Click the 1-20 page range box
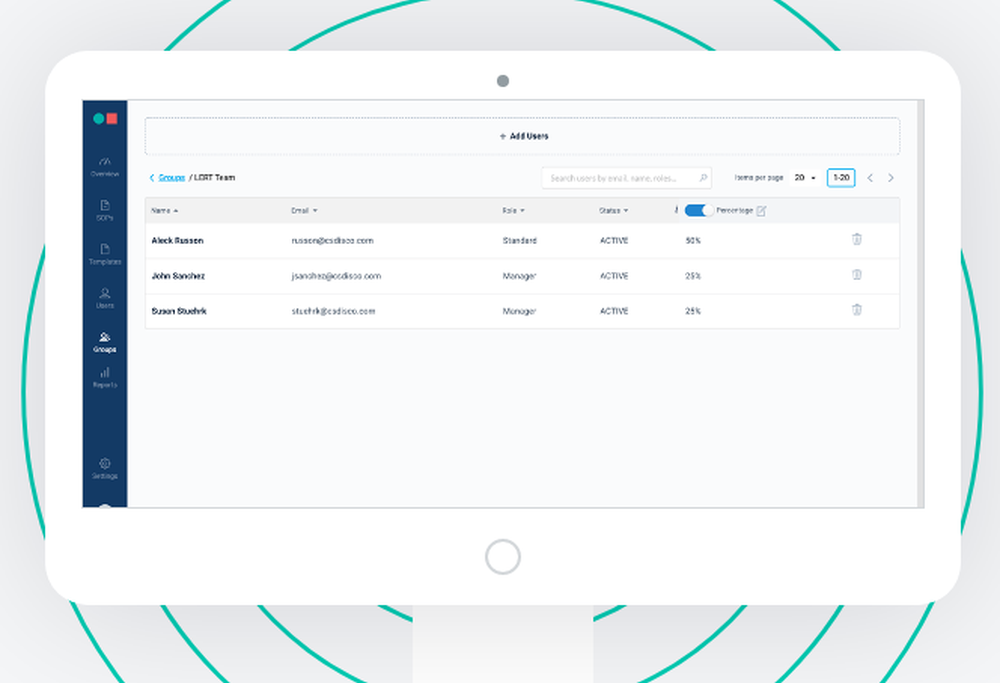The height and width of the screenshot is (683, 1000). point(841,178)
